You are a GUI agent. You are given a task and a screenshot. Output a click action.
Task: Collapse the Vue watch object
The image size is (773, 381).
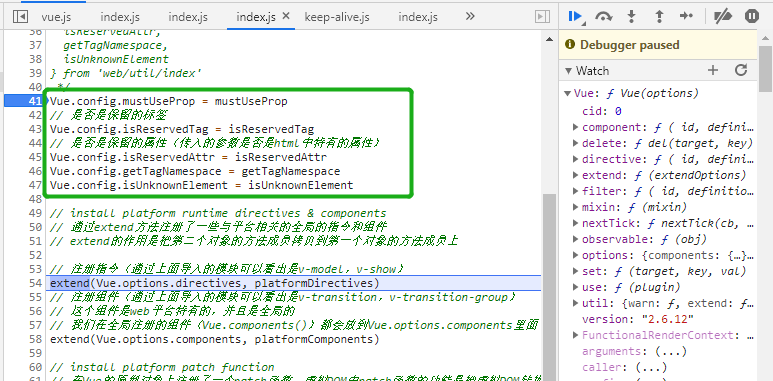(x=567, y=94)
